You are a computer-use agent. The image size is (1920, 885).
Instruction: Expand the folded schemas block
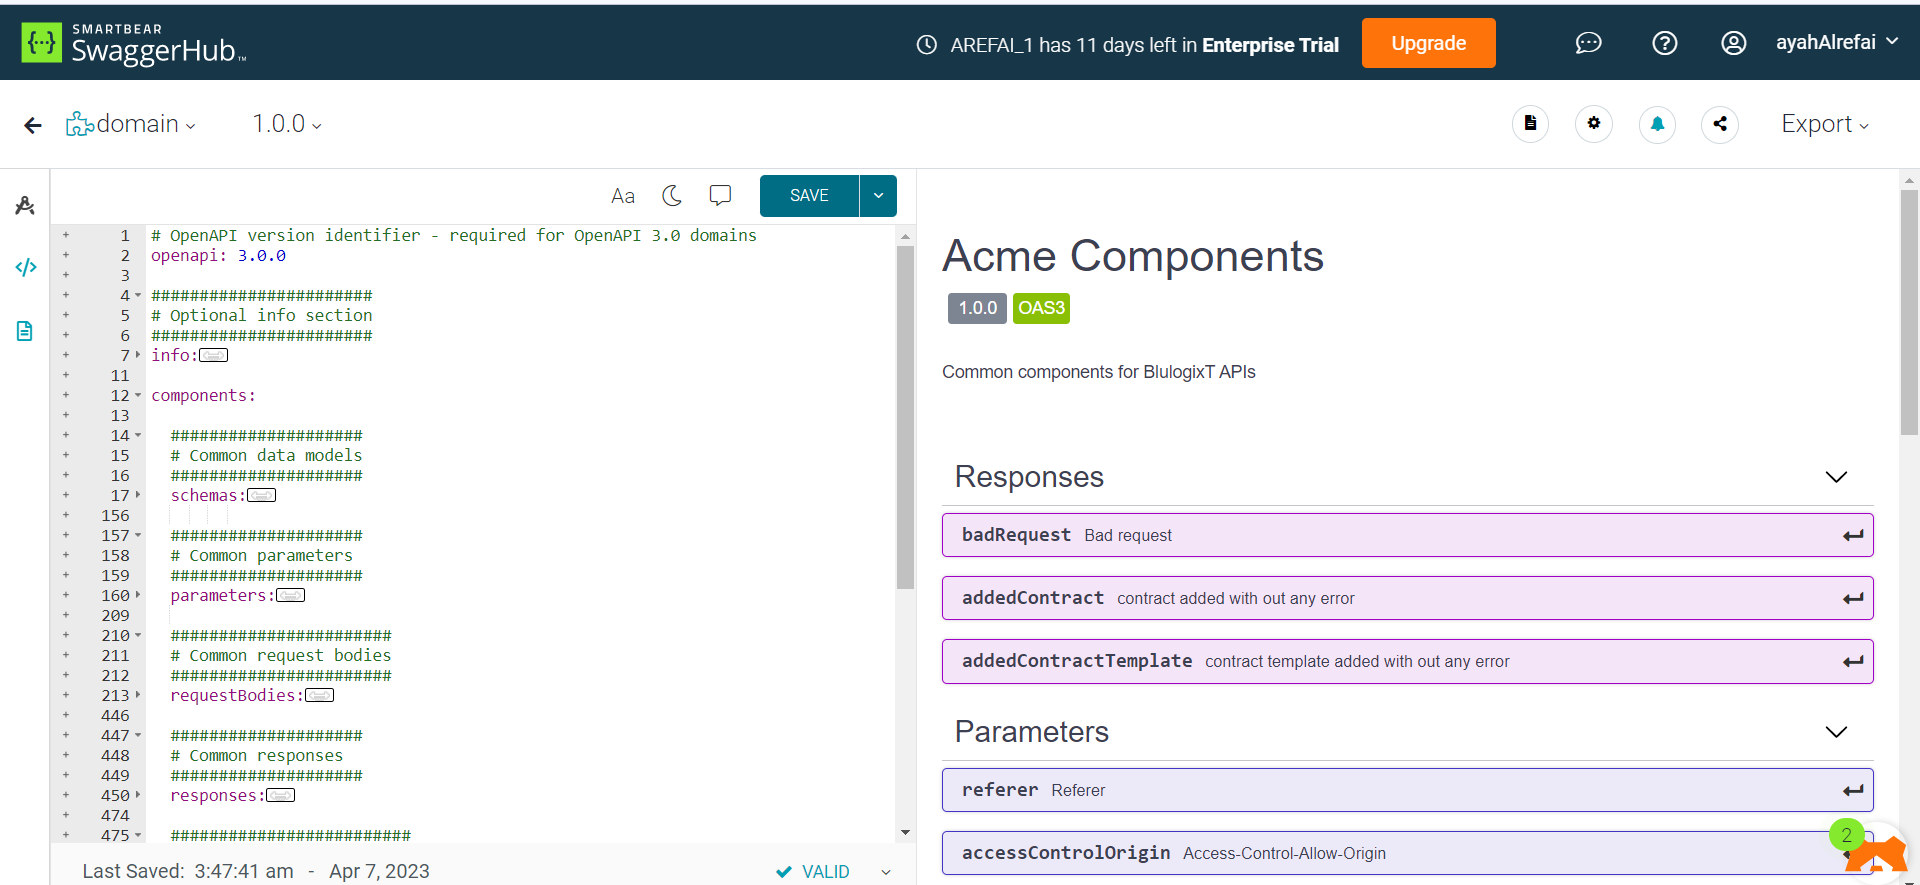pos(261,496)
